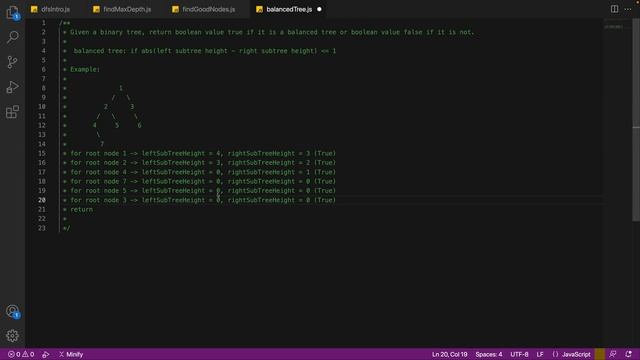Split the editor to the right

(x=614, y=9)
